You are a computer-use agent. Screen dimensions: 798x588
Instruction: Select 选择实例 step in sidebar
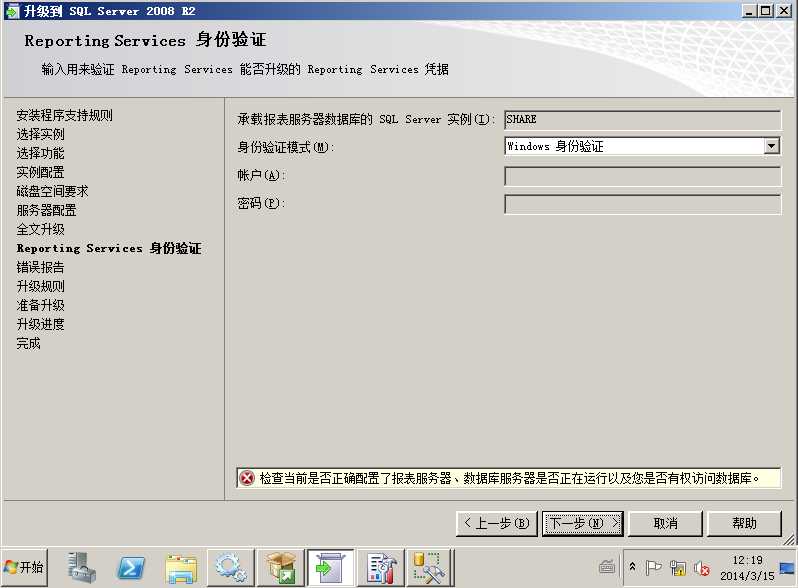(40, 134)
